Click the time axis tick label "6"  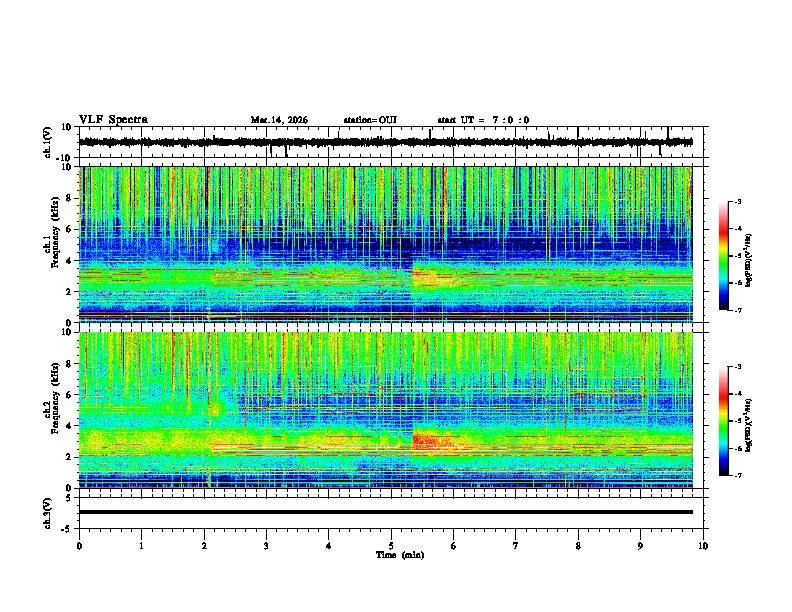click(x=454, y=546)
